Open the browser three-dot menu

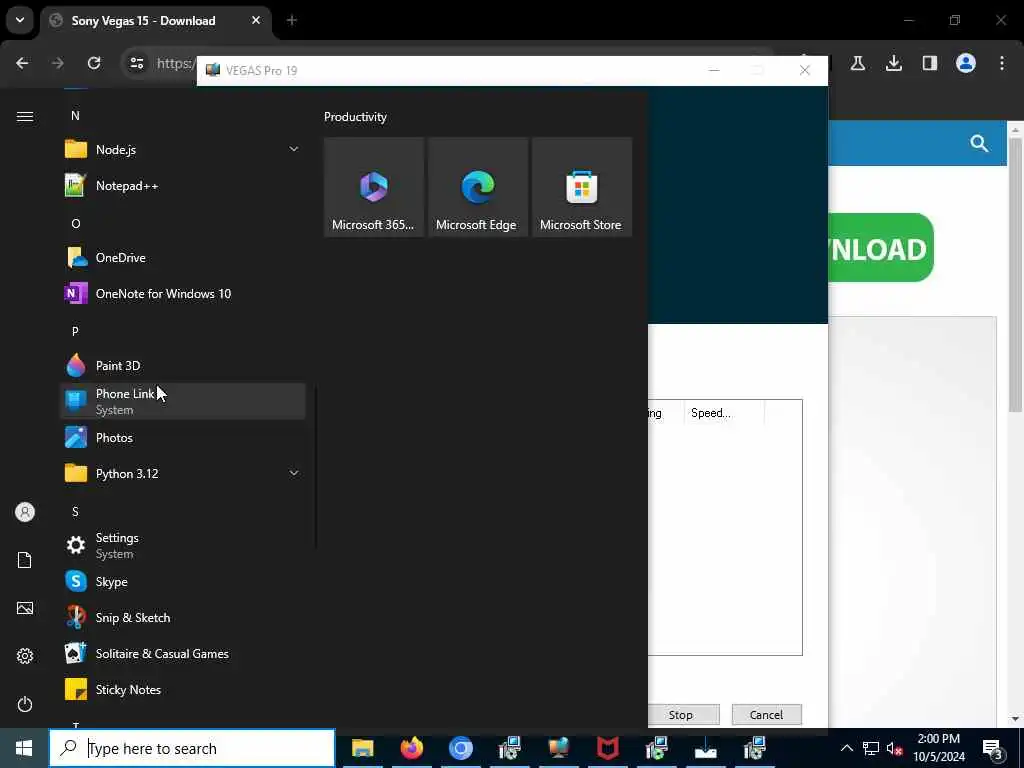point(1001,63)
